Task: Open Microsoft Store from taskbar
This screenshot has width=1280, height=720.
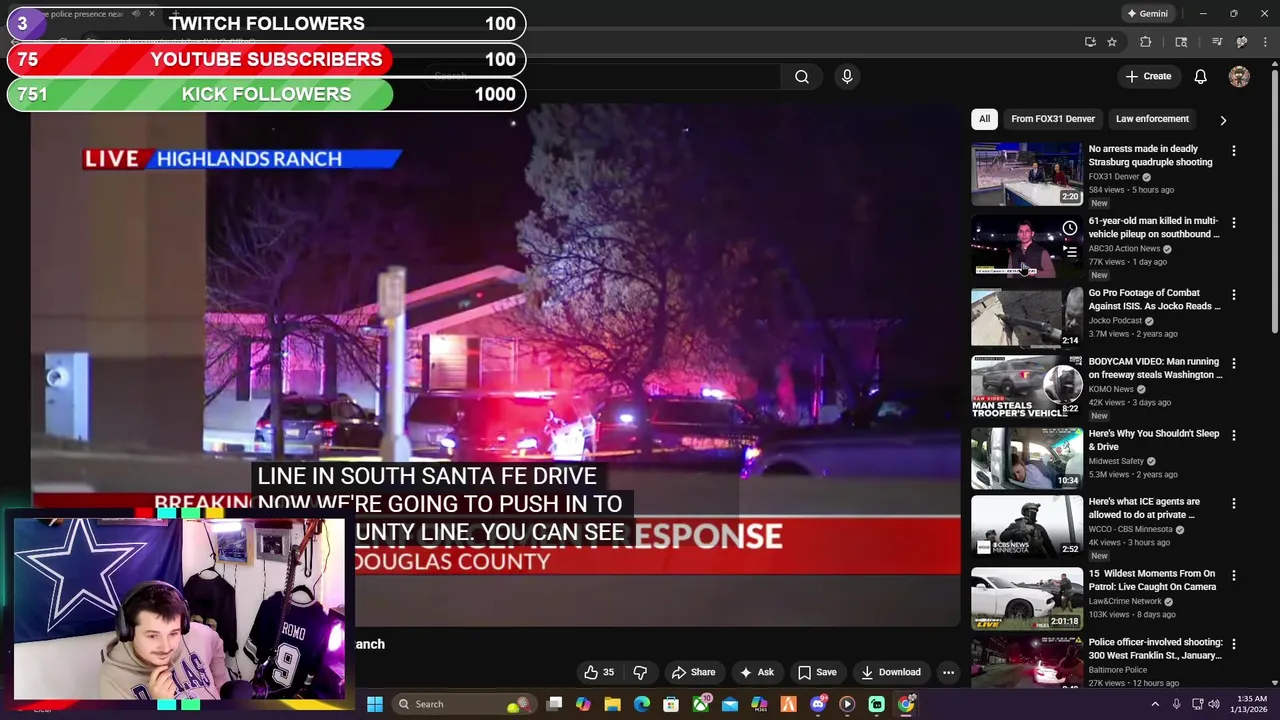Action: pyautogui.click(x=671, y=704)
